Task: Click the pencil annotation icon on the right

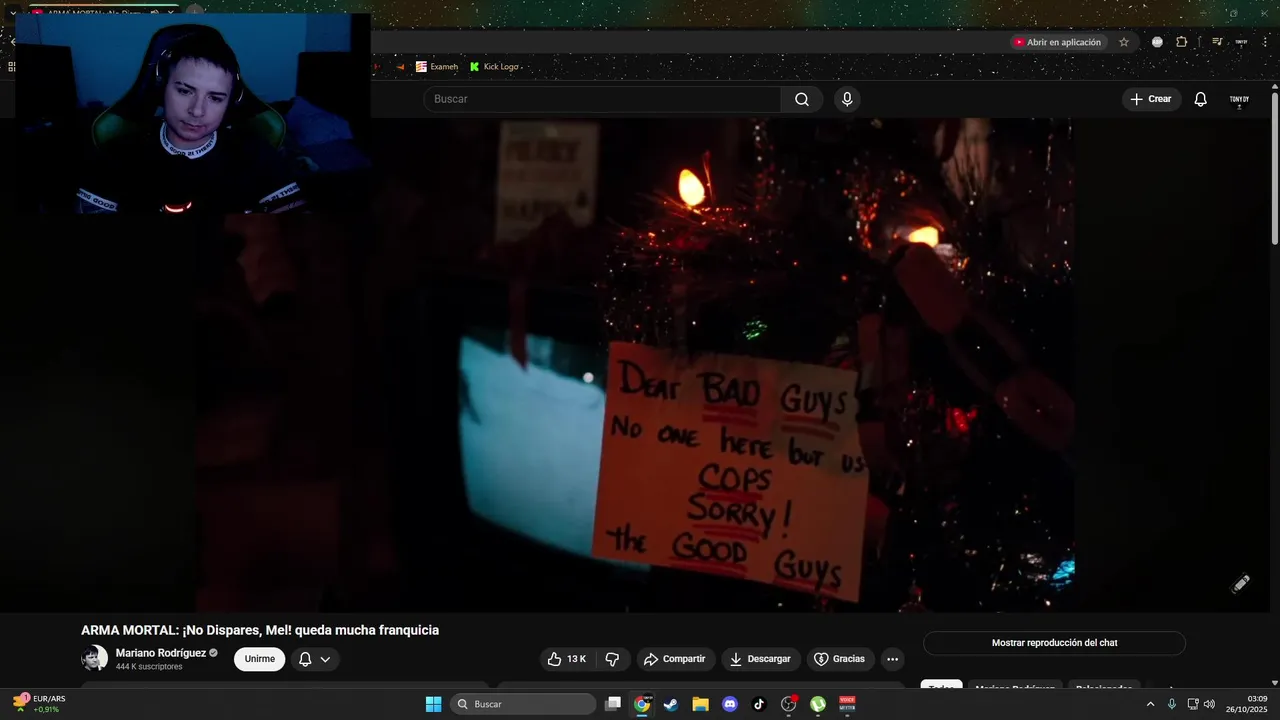Action: click(1240, 583)
